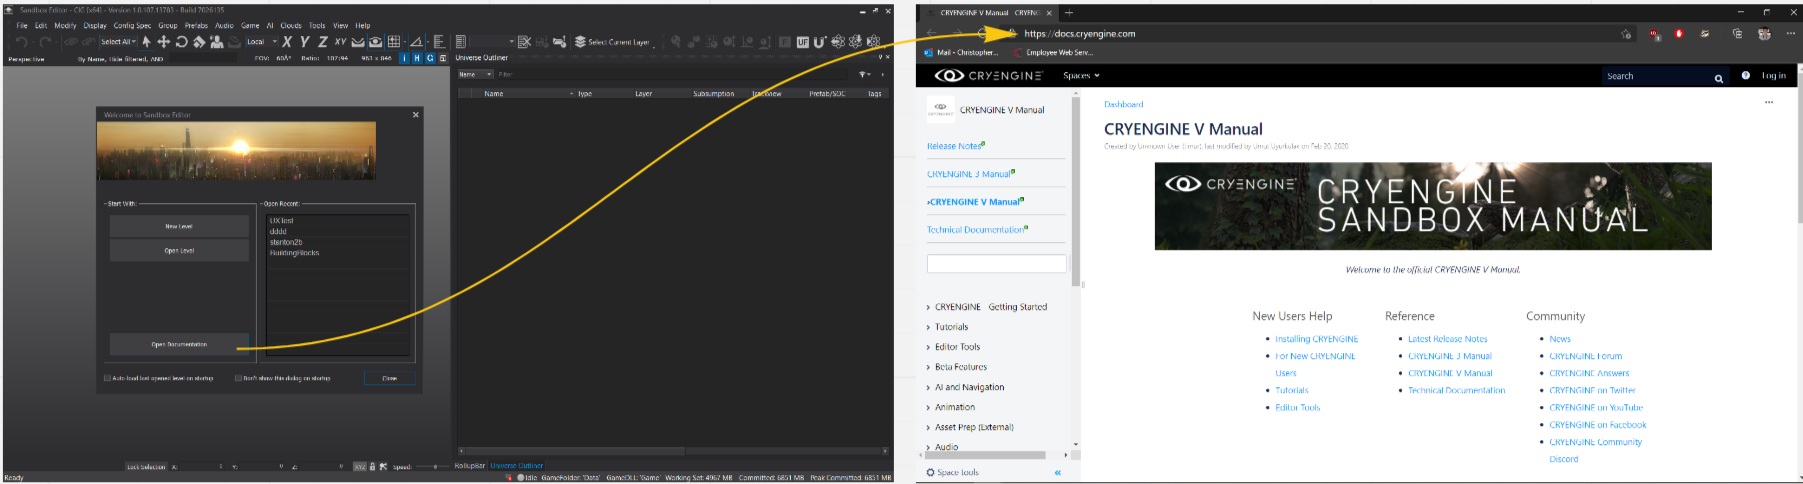1803x484 pixels.
Task: Toggle the G viewport button
Action: point(430,58)
